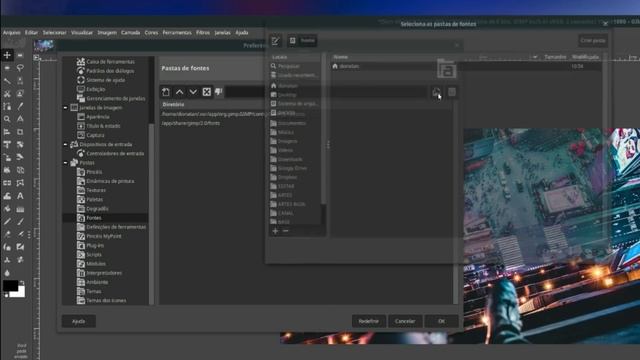Remove bookmark with minus icon in Locais
The width and height of the screenshot is (640, 360).
(x=286, y=231)
